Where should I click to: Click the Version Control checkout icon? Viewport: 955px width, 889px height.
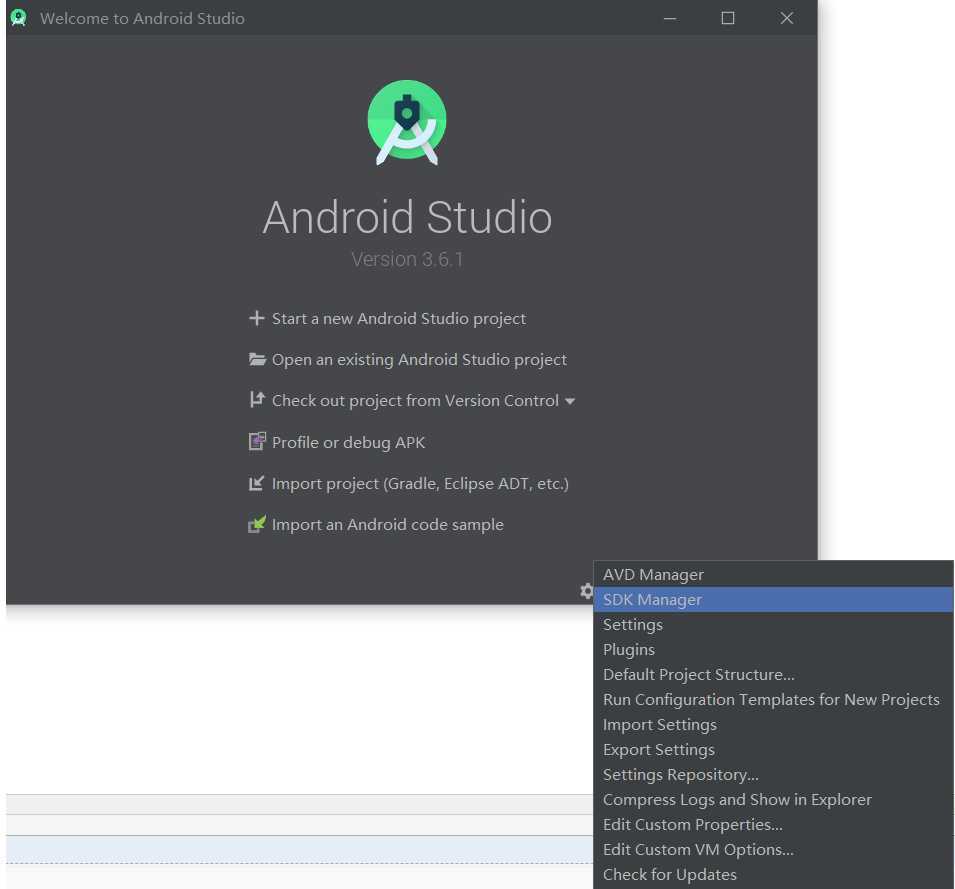click(x=257, y=399)
